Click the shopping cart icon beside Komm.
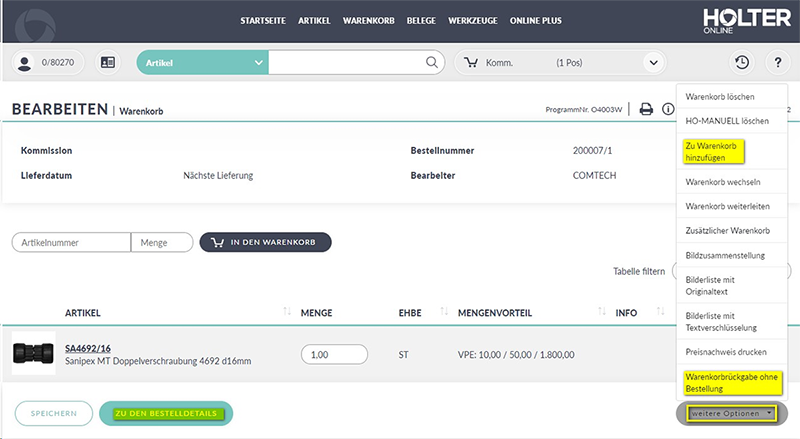 point(470,62)
